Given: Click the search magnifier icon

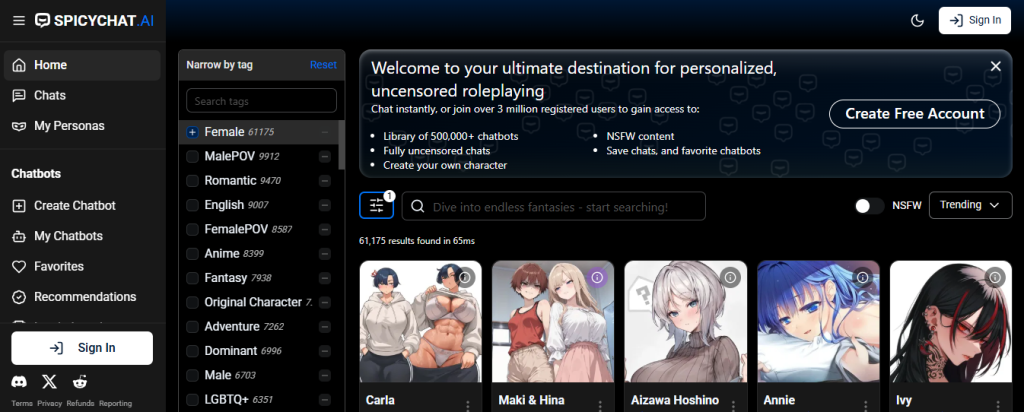Looking at the screenshot, I should tap(418, 206).
